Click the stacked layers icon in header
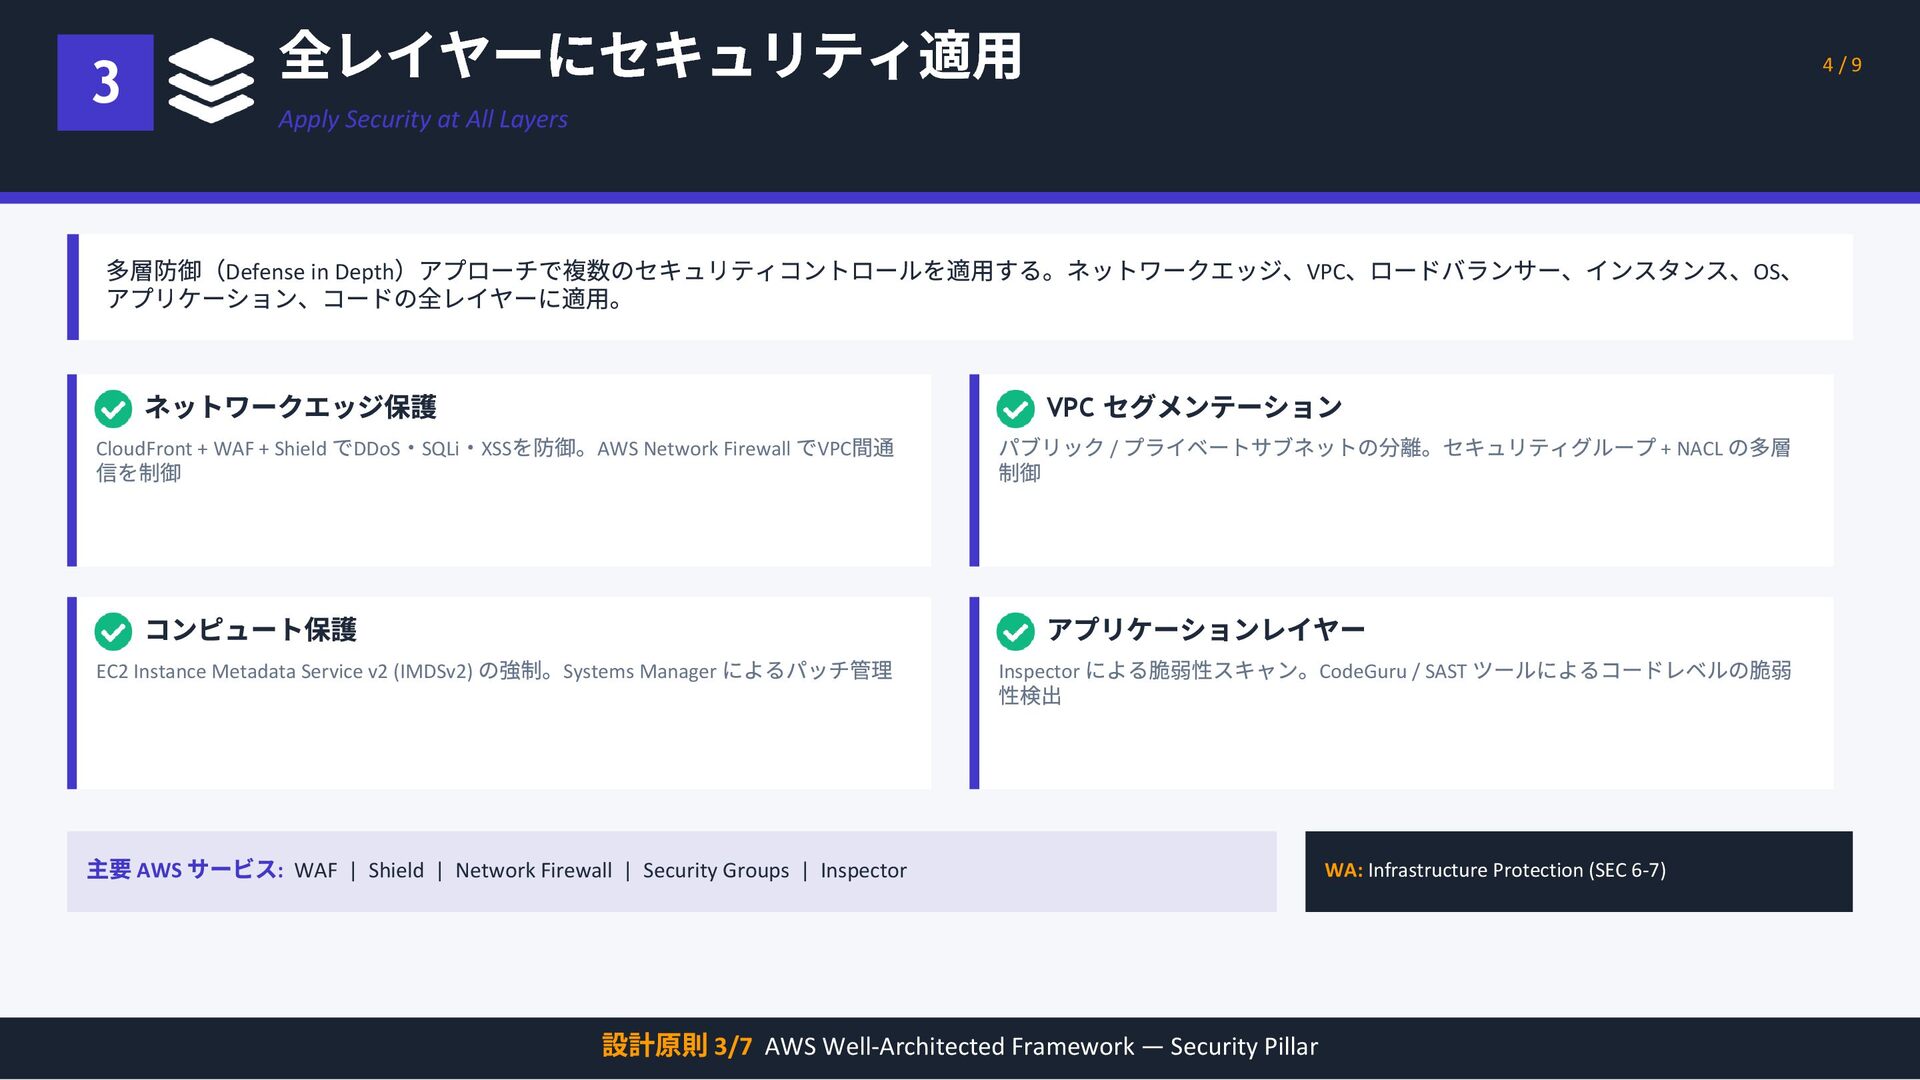This screenshot has height=1080, width=1920. click(x=211, y=81)
